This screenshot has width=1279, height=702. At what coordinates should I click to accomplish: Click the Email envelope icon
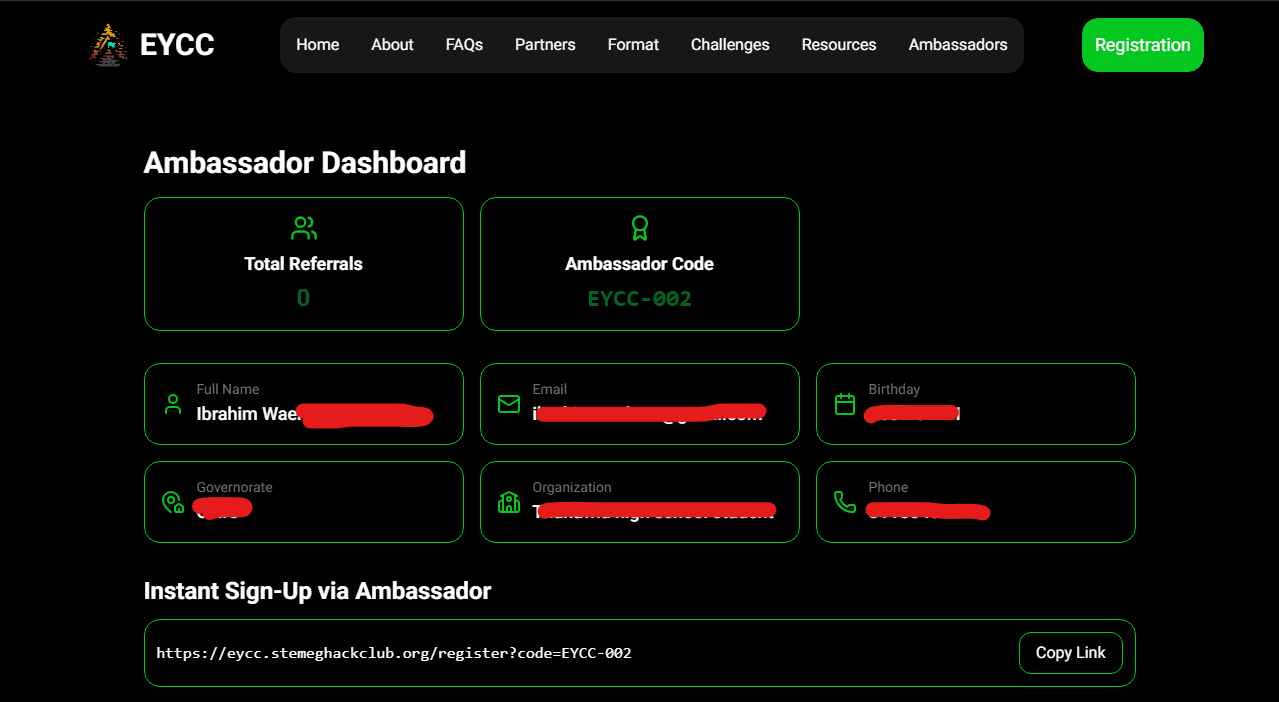[x=509, y=404]
